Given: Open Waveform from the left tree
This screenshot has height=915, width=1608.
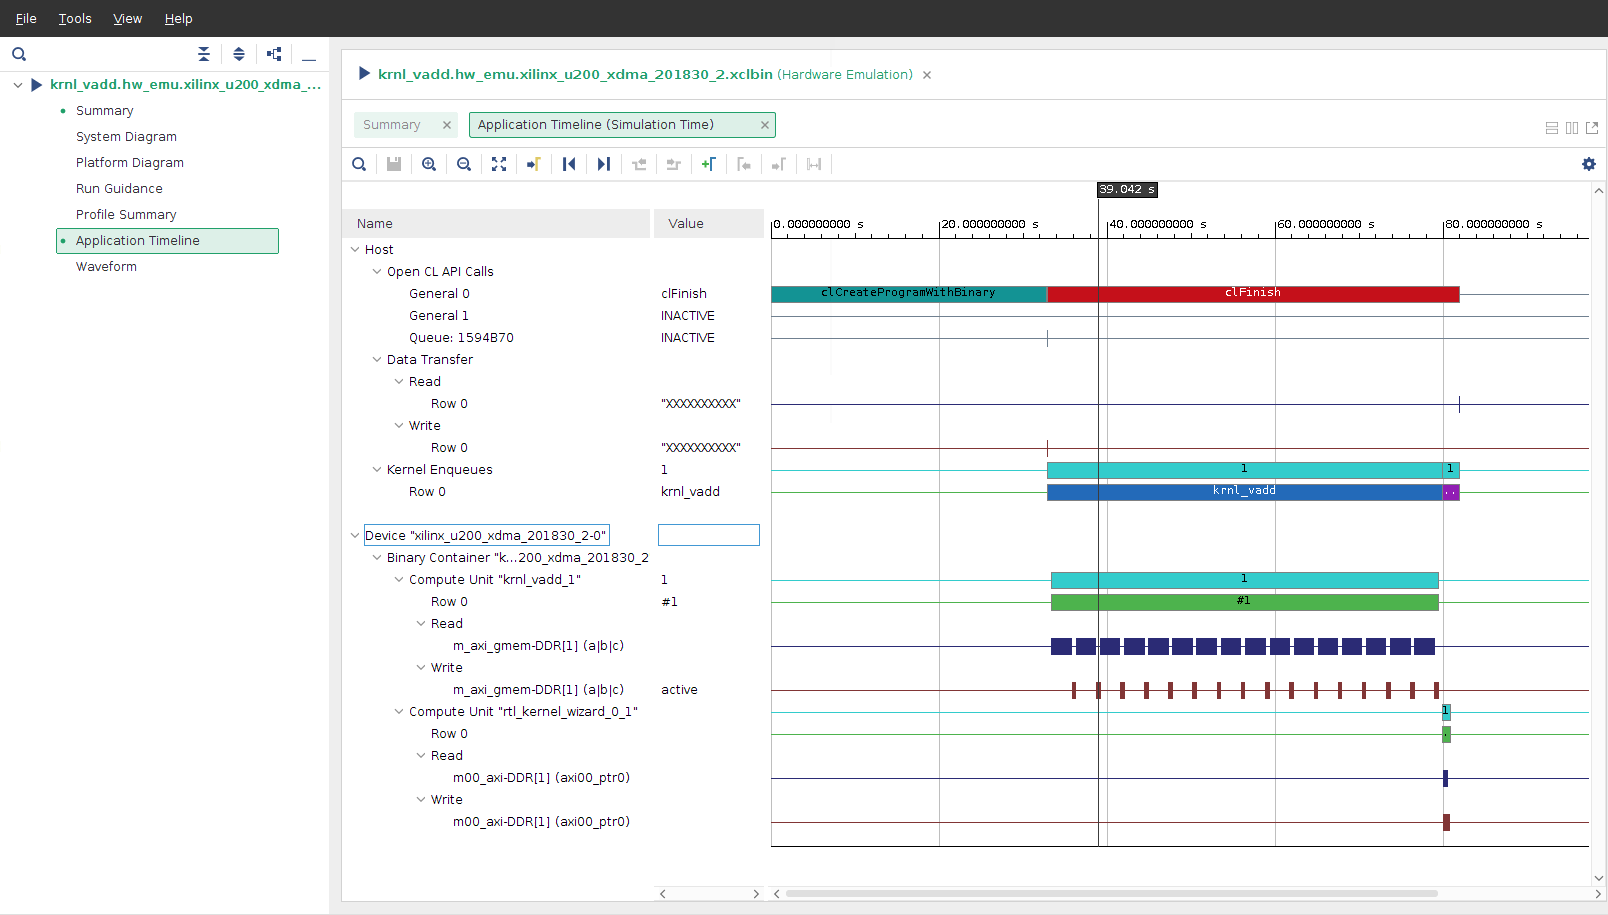Looking at the screenshot, I should (106, 267).
